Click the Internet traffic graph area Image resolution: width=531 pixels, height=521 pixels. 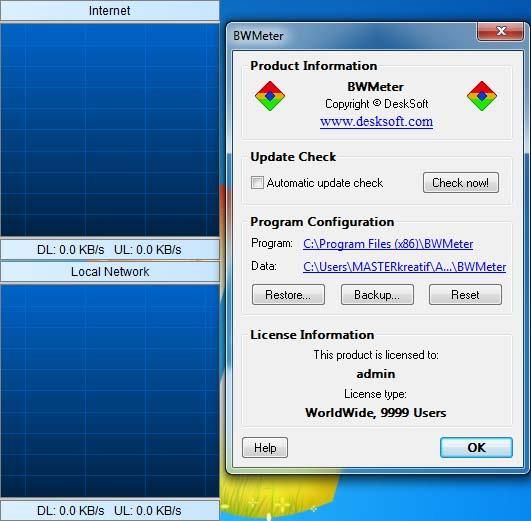[x=110, y=130]
